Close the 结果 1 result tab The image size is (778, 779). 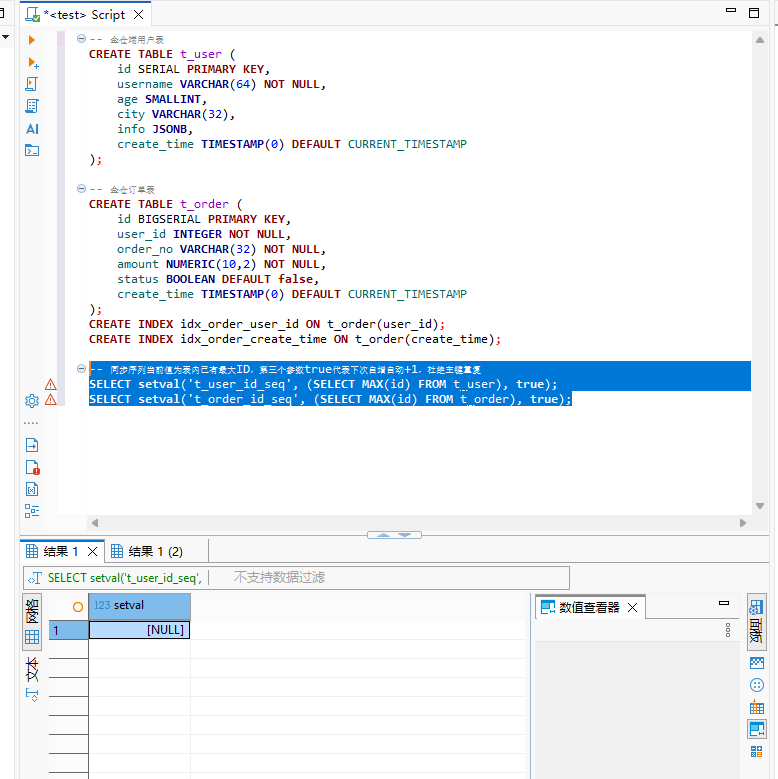[x=92, y=551]
